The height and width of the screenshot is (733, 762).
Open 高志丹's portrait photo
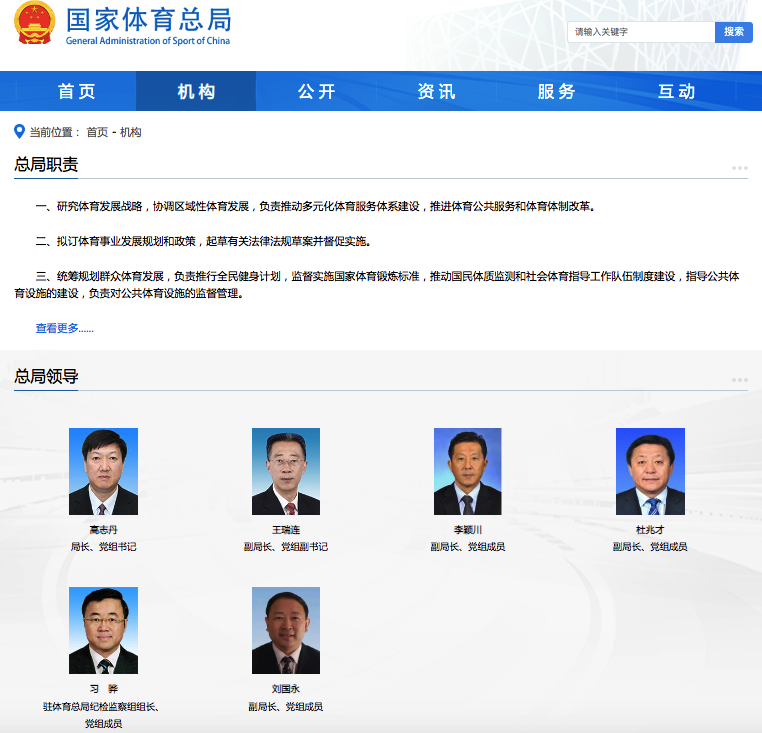[x=103, y=471]
